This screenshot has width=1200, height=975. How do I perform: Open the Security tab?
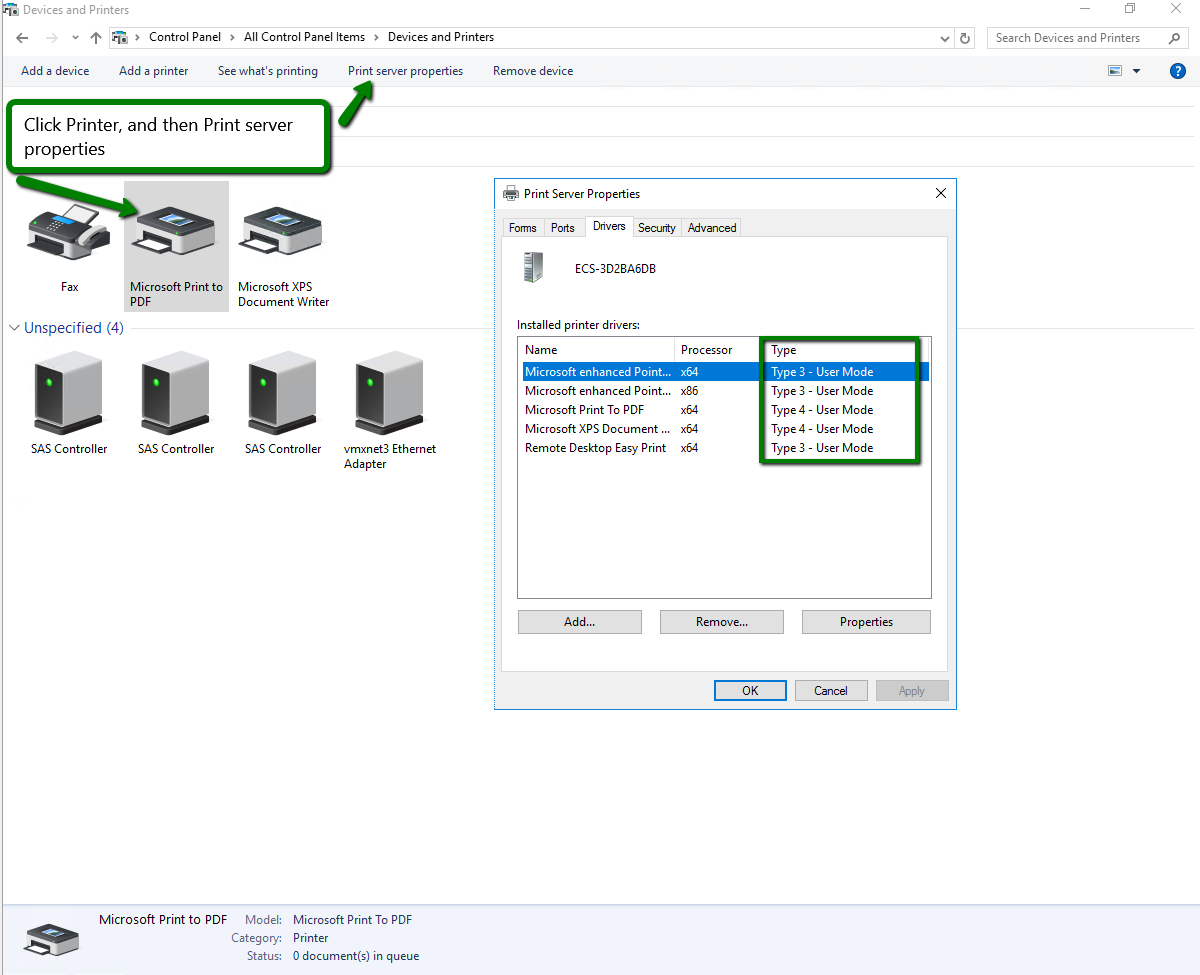[x=657, y=227]
